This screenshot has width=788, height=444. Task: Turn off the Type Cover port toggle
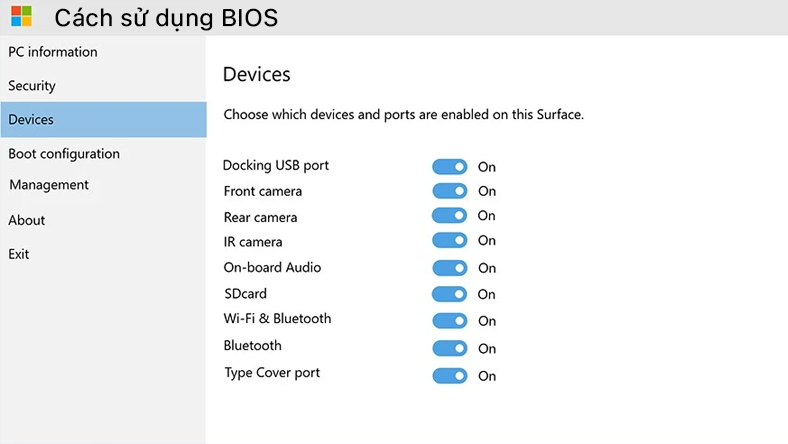tap(450, 376)
